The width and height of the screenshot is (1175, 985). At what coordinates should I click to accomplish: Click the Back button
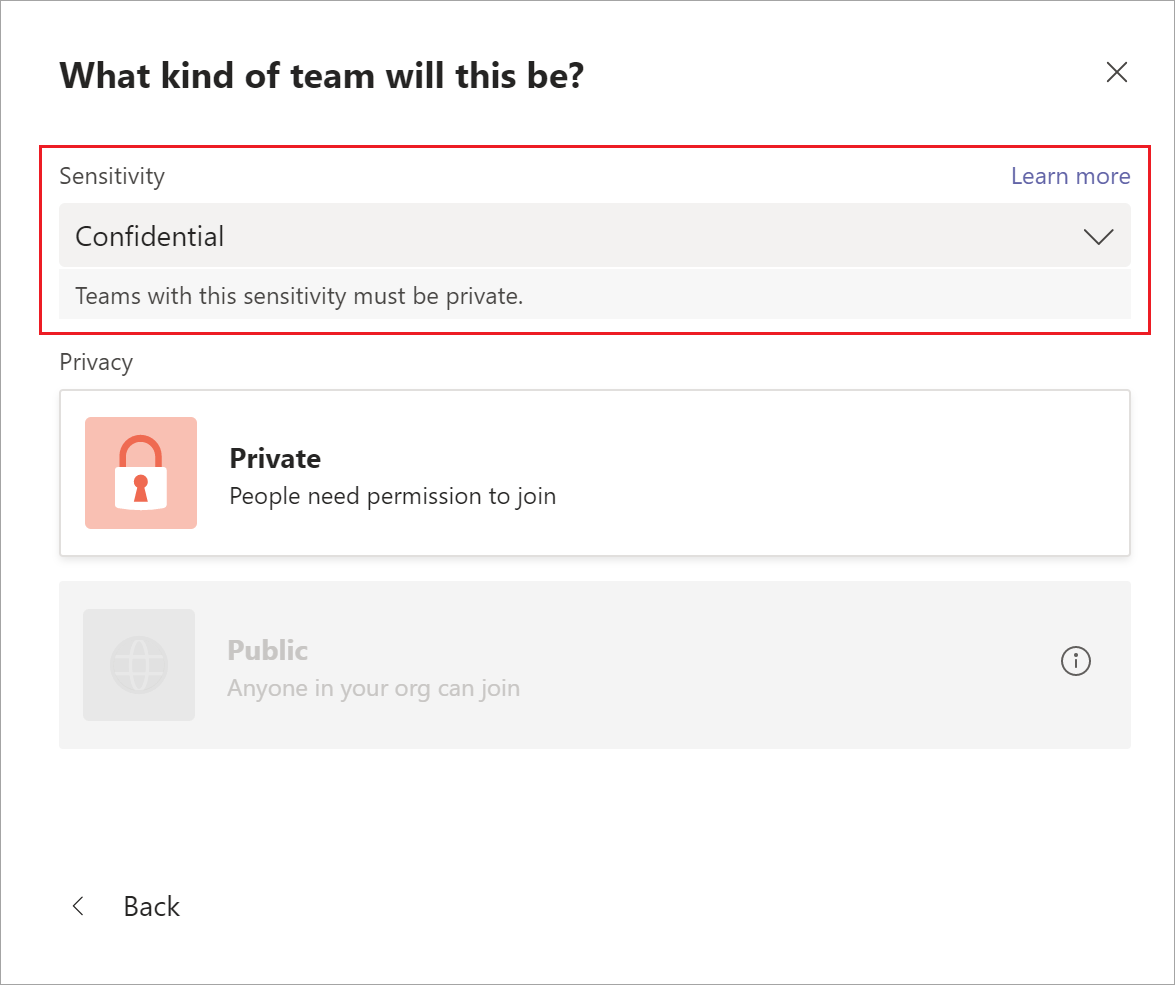151,906
